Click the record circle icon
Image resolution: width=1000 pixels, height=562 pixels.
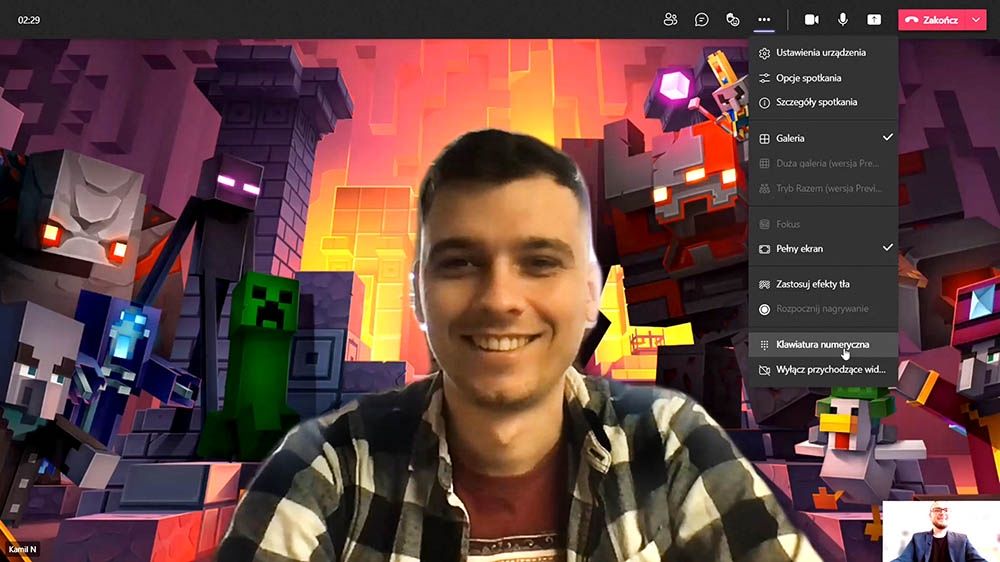[764, 309]
